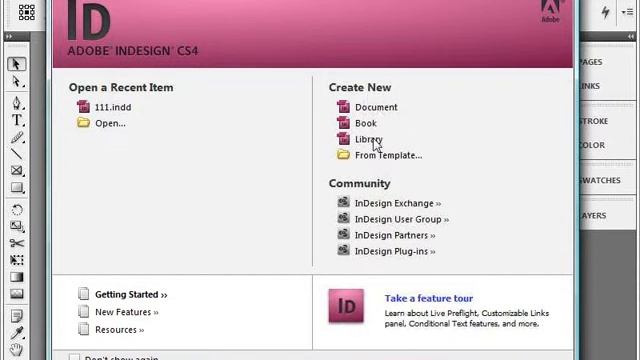
Task: Select the Pen tool
Action: [16, 102]
